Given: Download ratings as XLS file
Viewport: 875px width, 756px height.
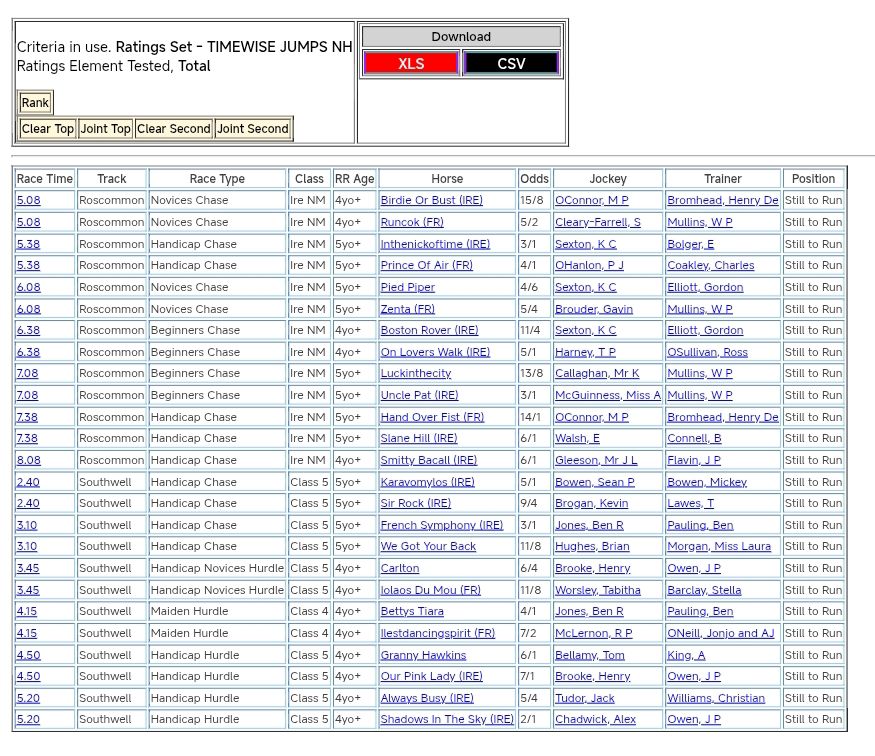Looking at the screenshot, I should 411,63.
